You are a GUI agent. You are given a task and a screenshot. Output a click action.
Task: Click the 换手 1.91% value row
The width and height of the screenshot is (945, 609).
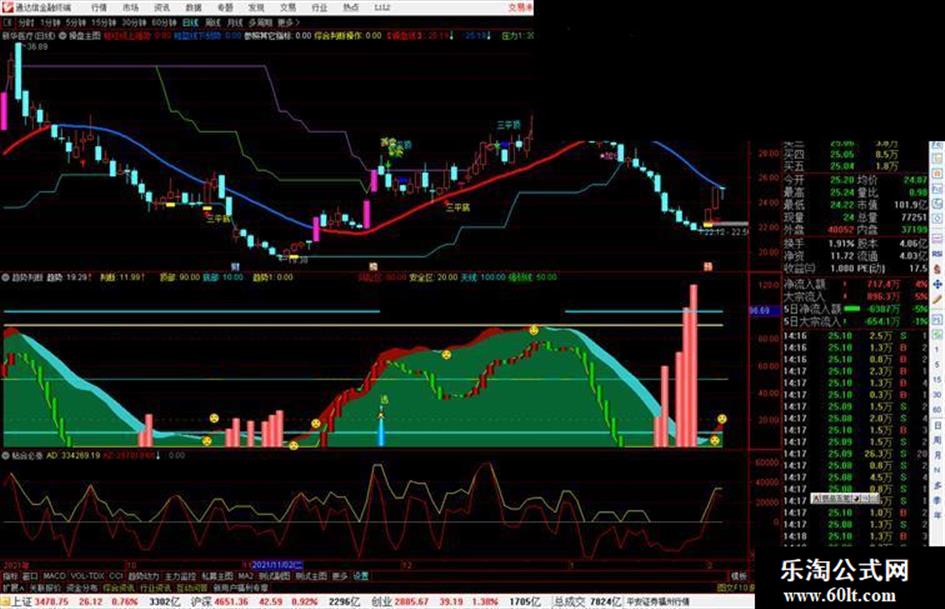(x=818, y=244)
